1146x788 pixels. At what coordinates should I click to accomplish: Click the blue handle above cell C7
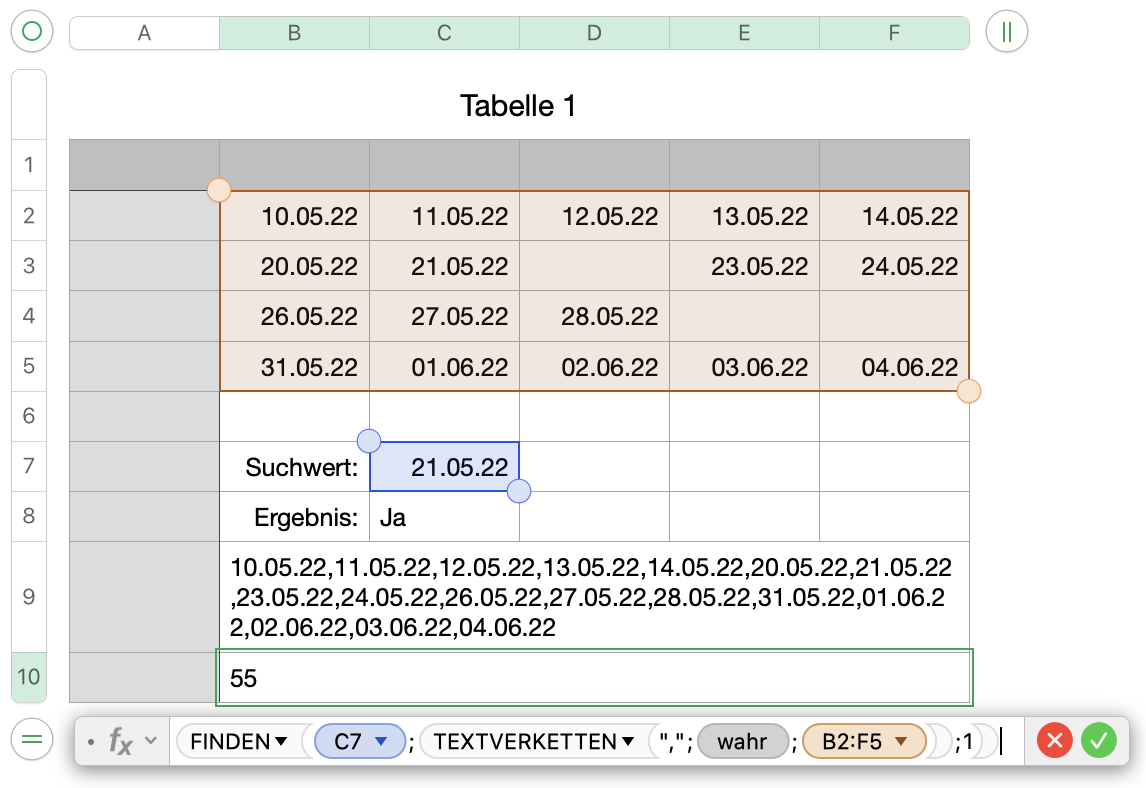[x=369, y=440]
